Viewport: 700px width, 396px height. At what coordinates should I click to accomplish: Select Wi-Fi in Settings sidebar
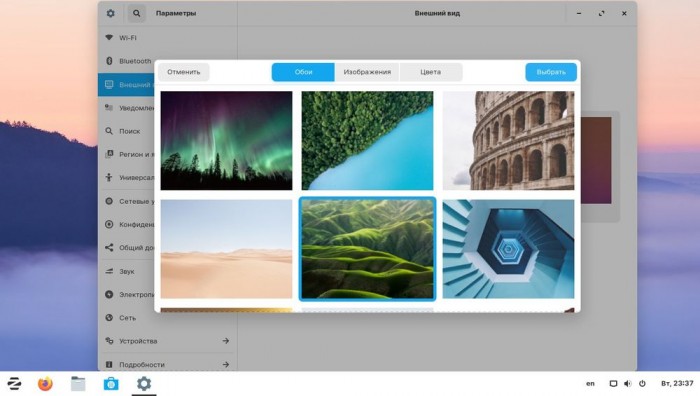point(167,38)
